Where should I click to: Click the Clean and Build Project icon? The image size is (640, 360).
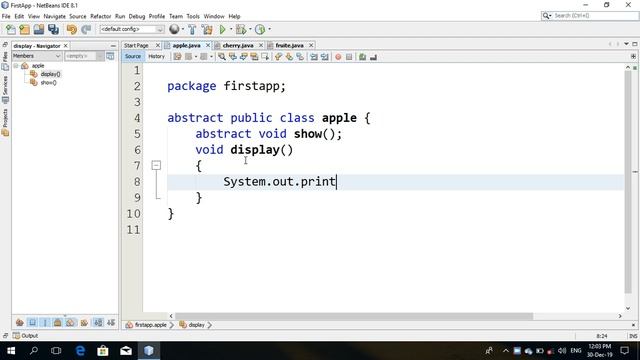coord(207,29)
